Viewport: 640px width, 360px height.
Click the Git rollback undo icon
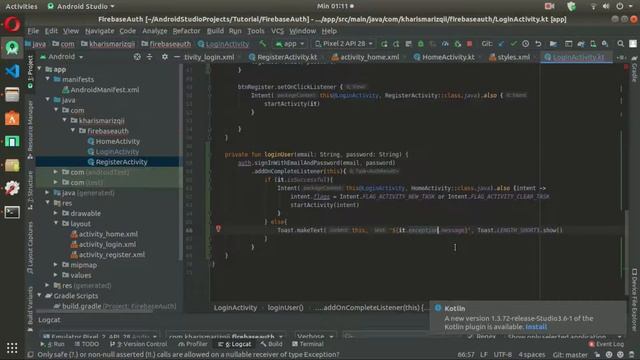tap(538, 44)
